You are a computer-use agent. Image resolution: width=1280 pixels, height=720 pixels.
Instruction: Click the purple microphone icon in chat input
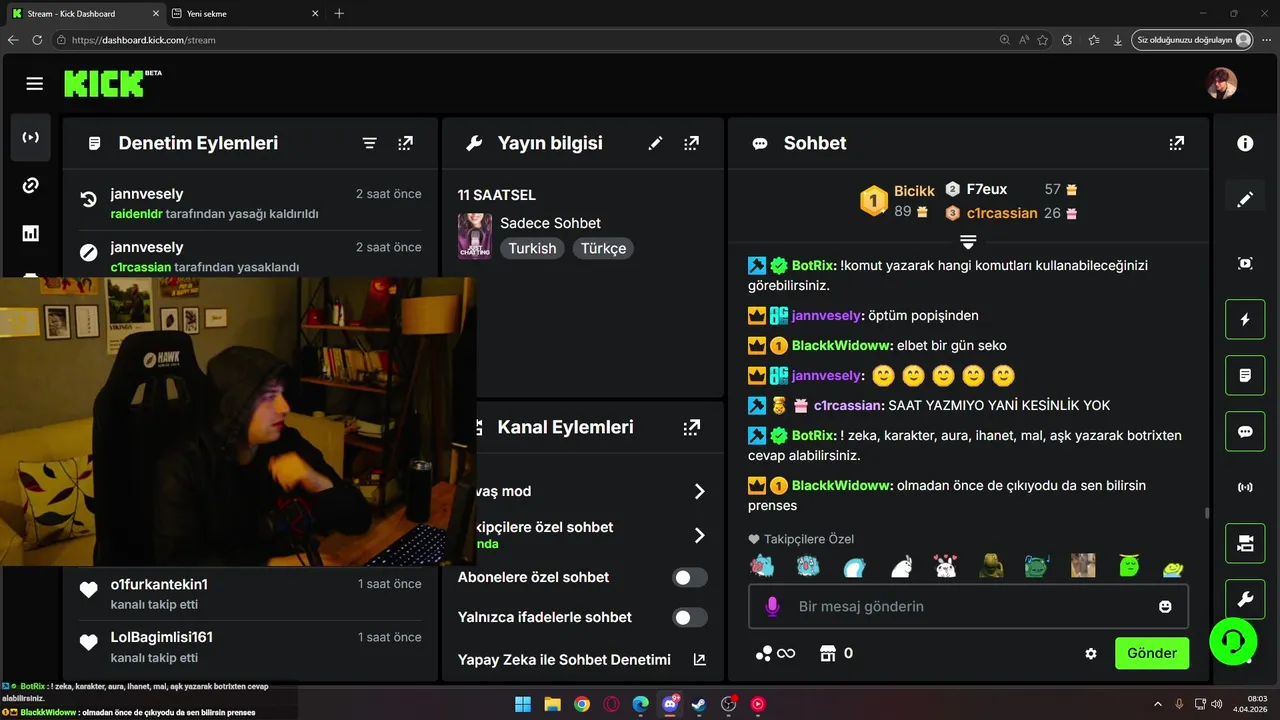[772, 606]
